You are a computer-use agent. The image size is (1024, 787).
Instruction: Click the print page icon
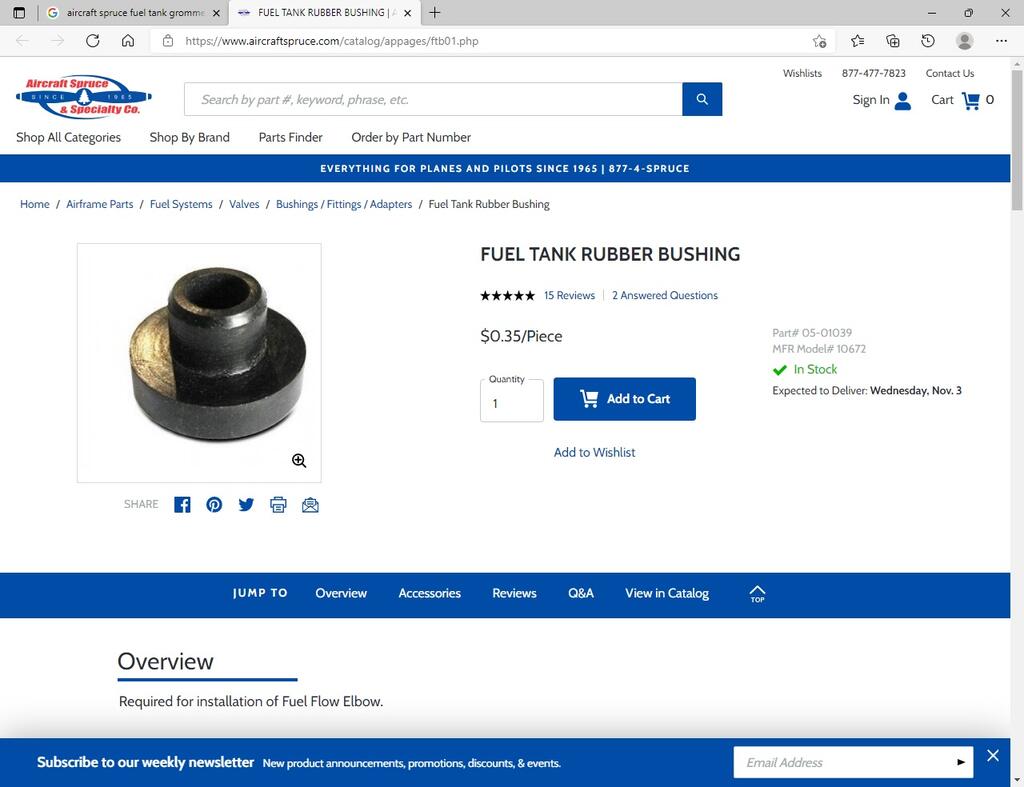pyautogui.click(x=278, y=505)
